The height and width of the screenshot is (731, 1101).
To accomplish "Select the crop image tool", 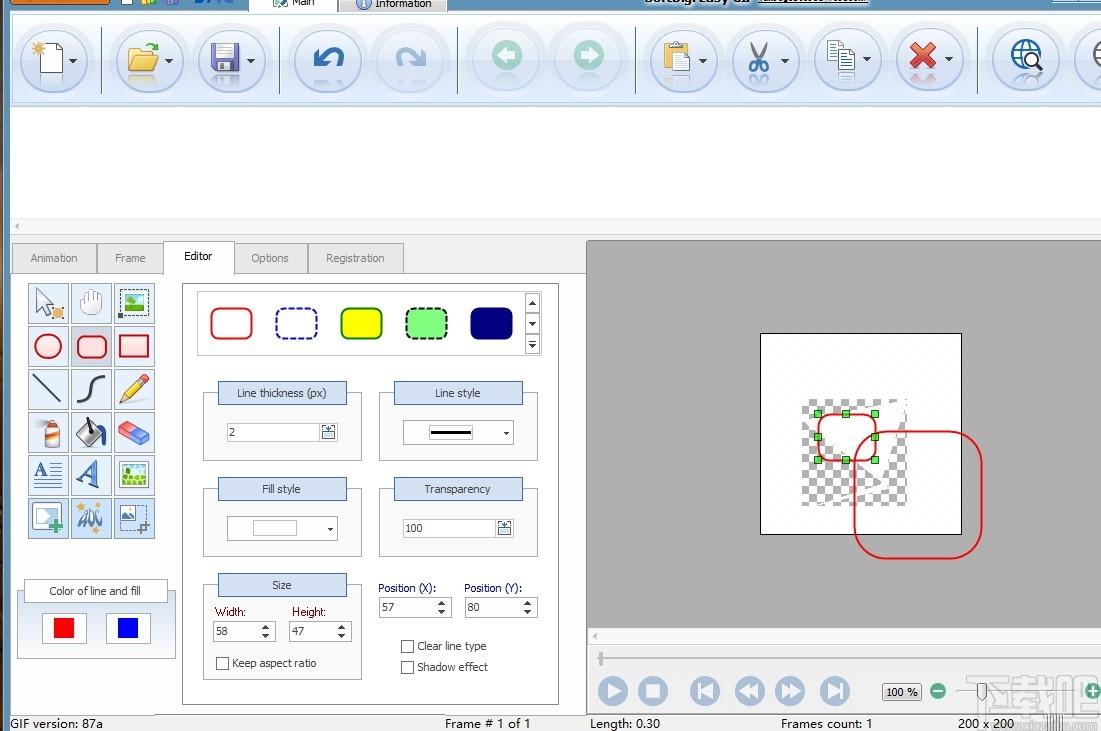I will [134, 518].
